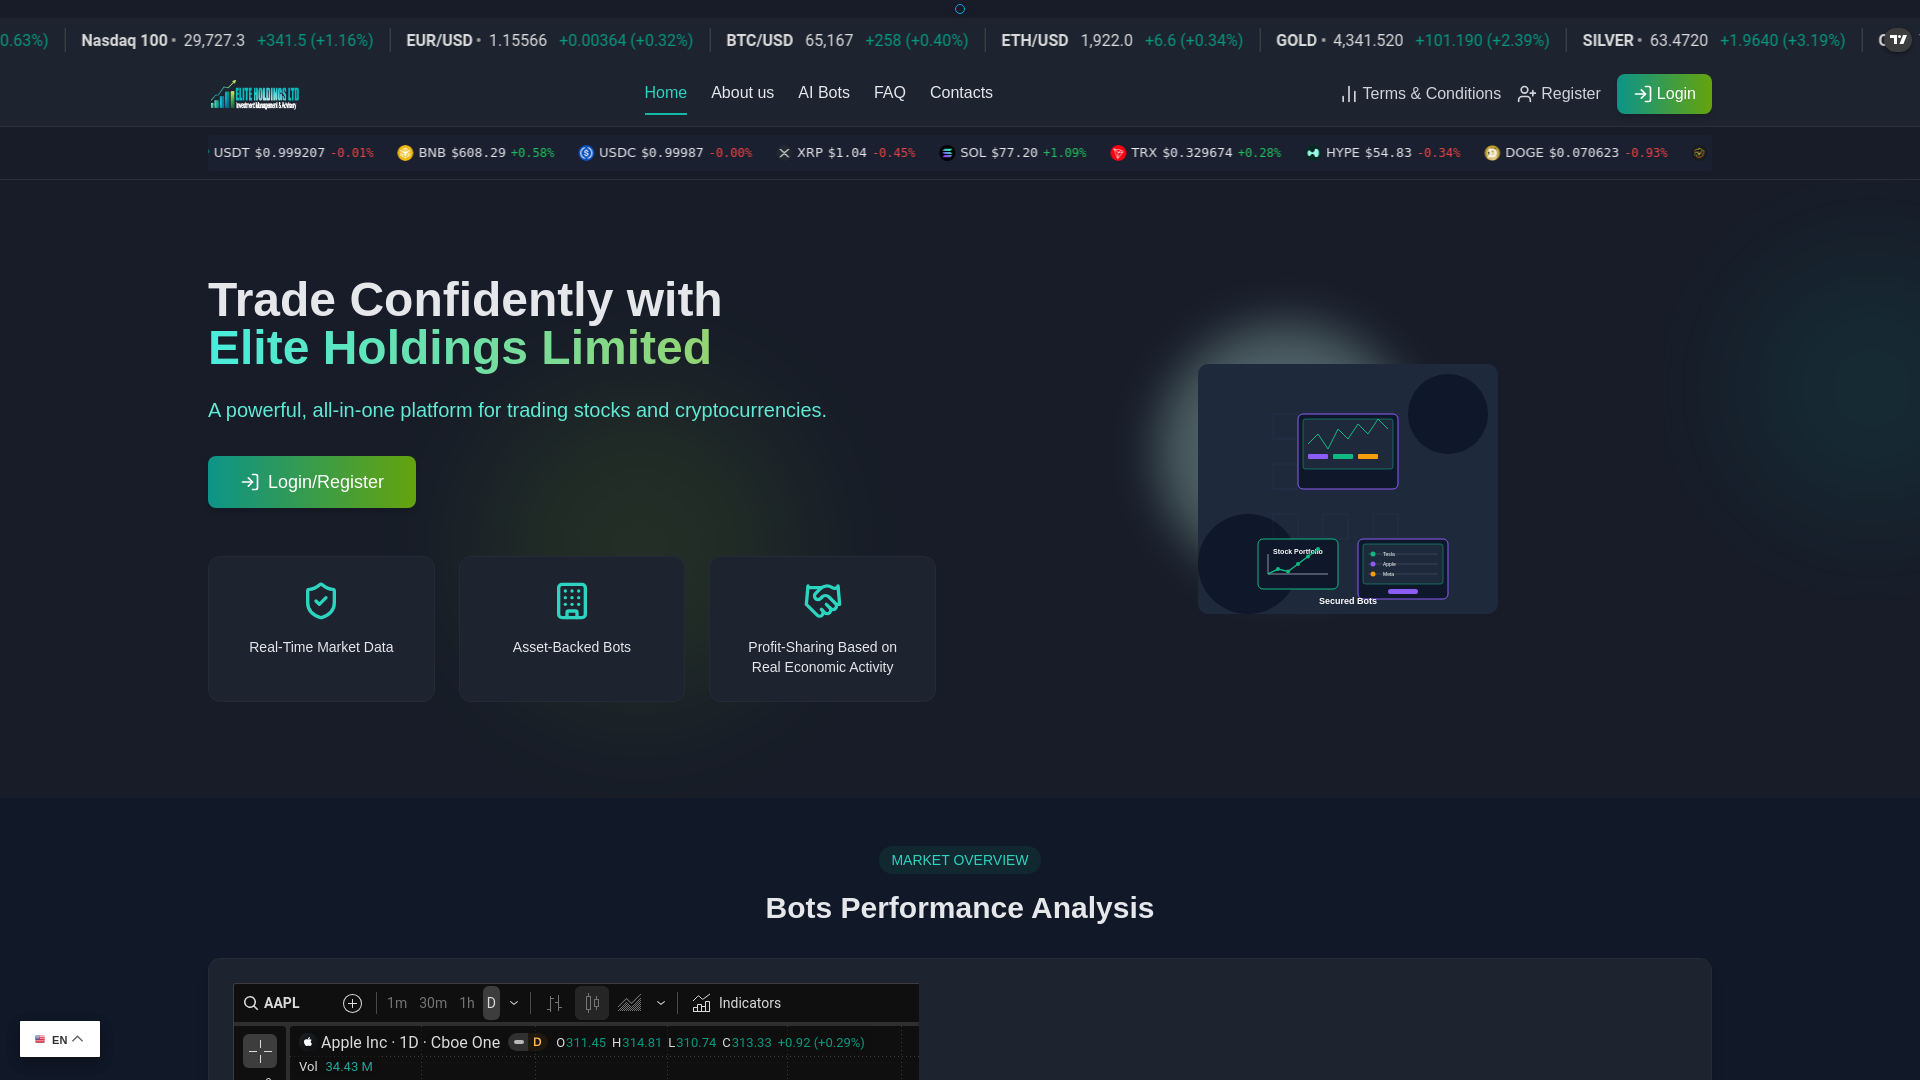
Task: Select the area chart style icon
Action: click(630, 1003)
